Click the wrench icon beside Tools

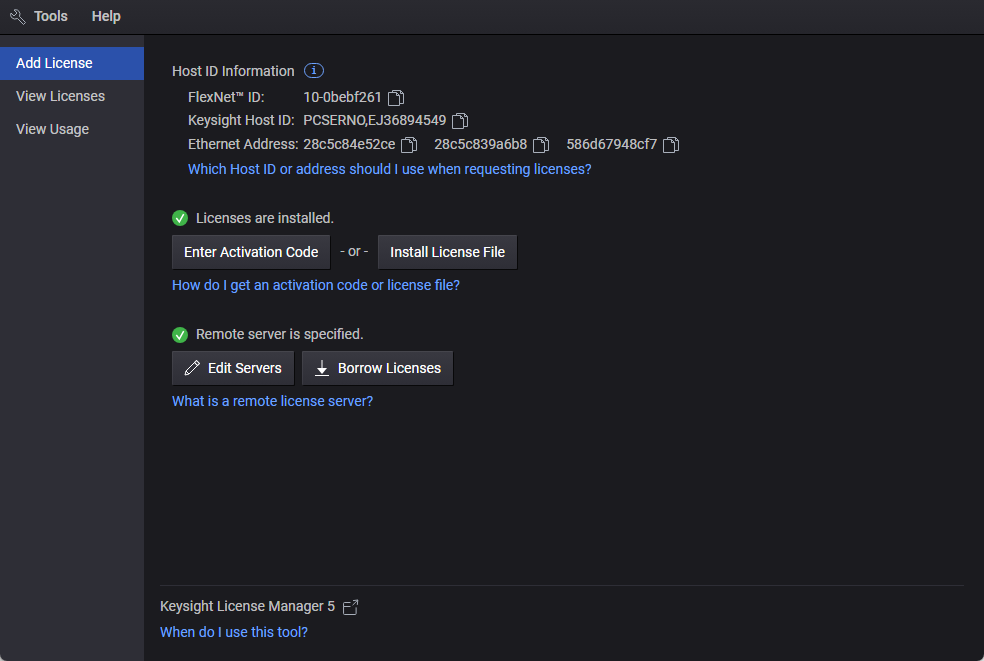17,17
